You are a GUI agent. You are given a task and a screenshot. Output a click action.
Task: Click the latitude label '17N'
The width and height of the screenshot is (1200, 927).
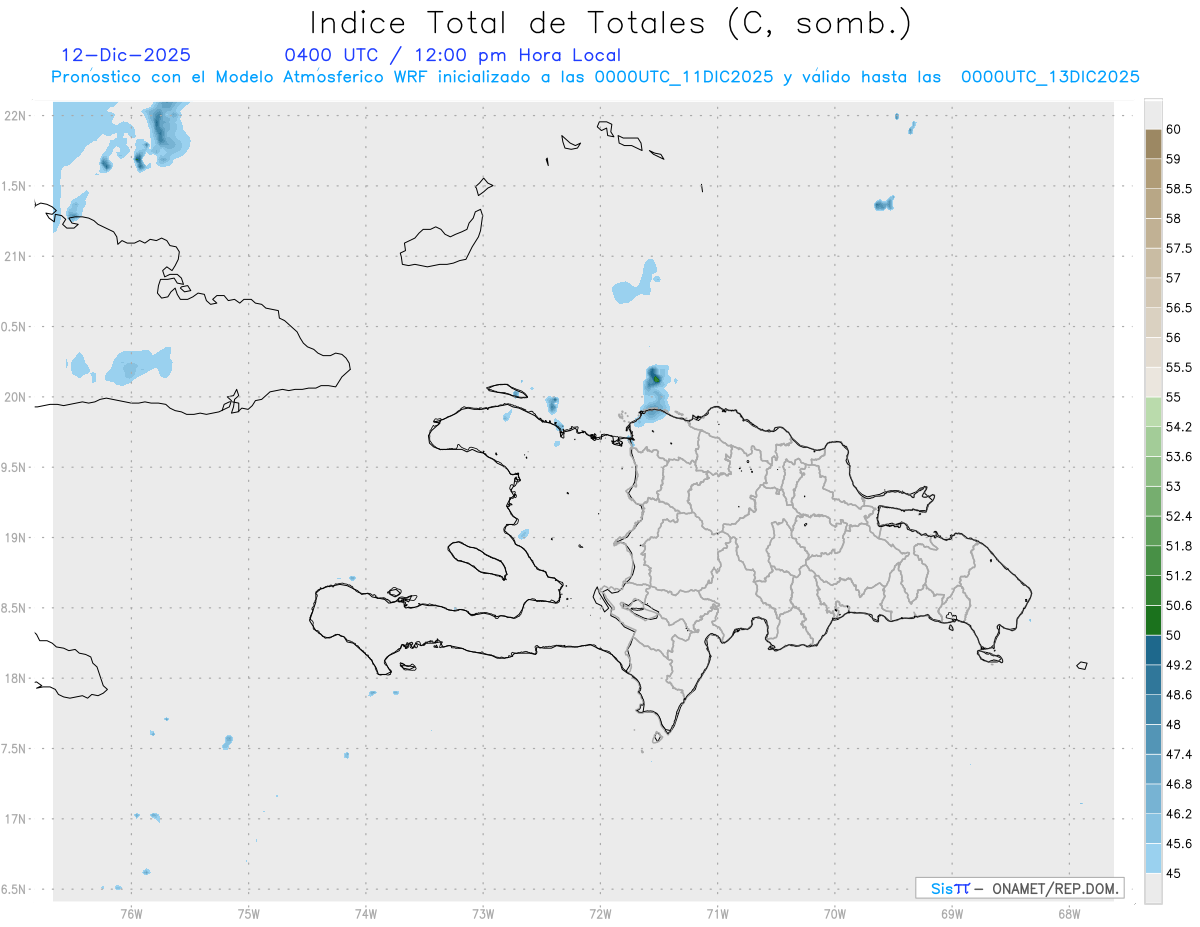click(14, 819)
